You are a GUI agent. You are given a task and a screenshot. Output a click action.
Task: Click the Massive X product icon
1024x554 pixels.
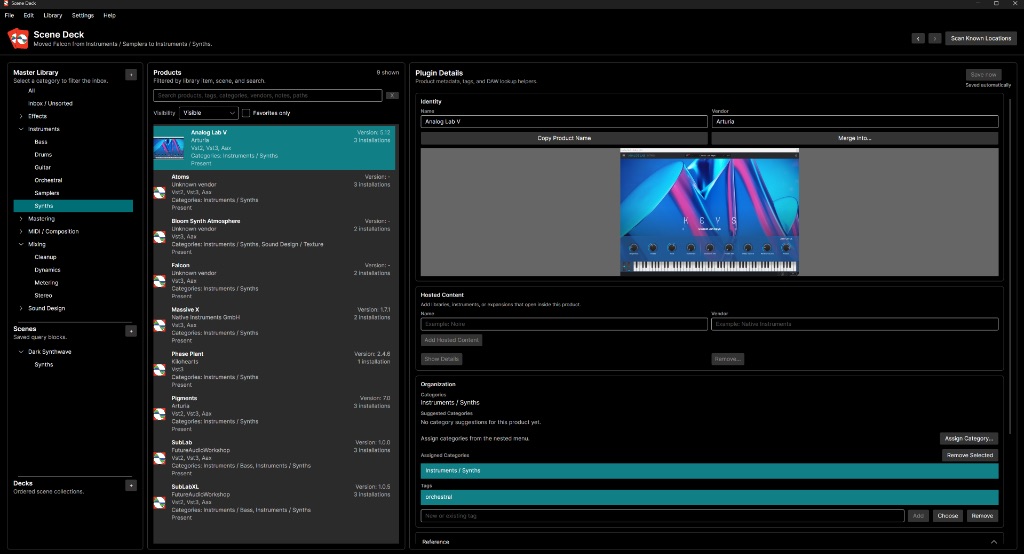click(x=159, y=325)
